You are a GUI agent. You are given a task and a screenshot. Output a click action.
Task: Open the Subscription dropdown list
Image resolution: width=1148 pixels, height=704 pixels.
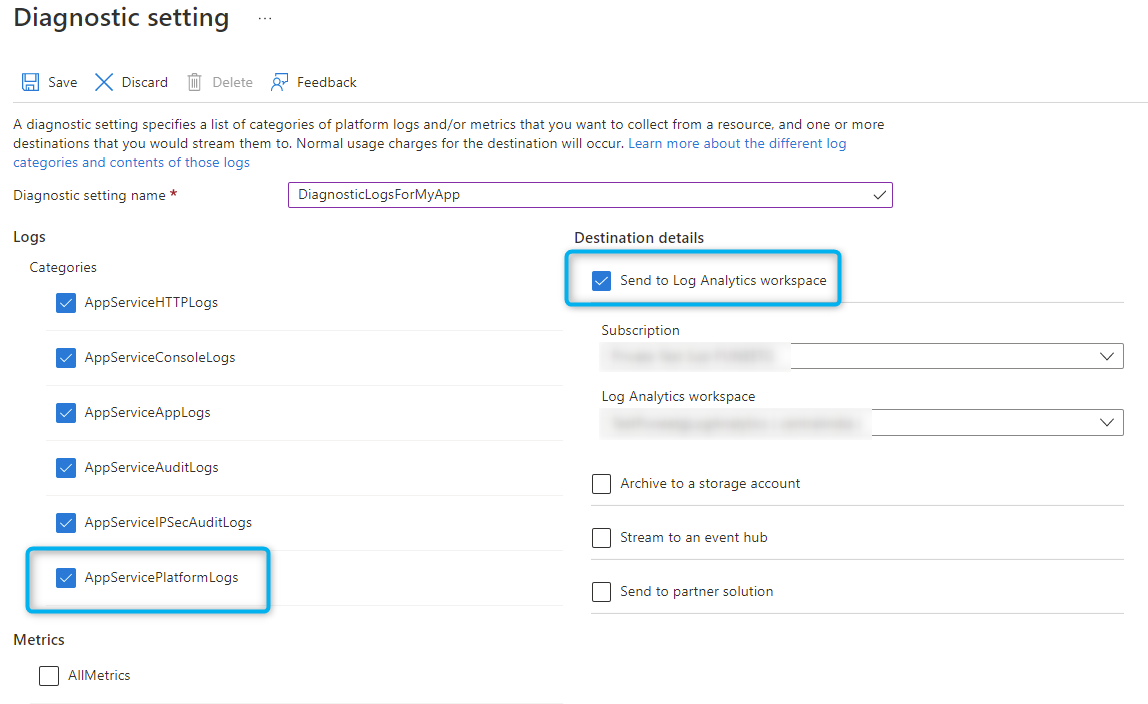tap(950, 356)
